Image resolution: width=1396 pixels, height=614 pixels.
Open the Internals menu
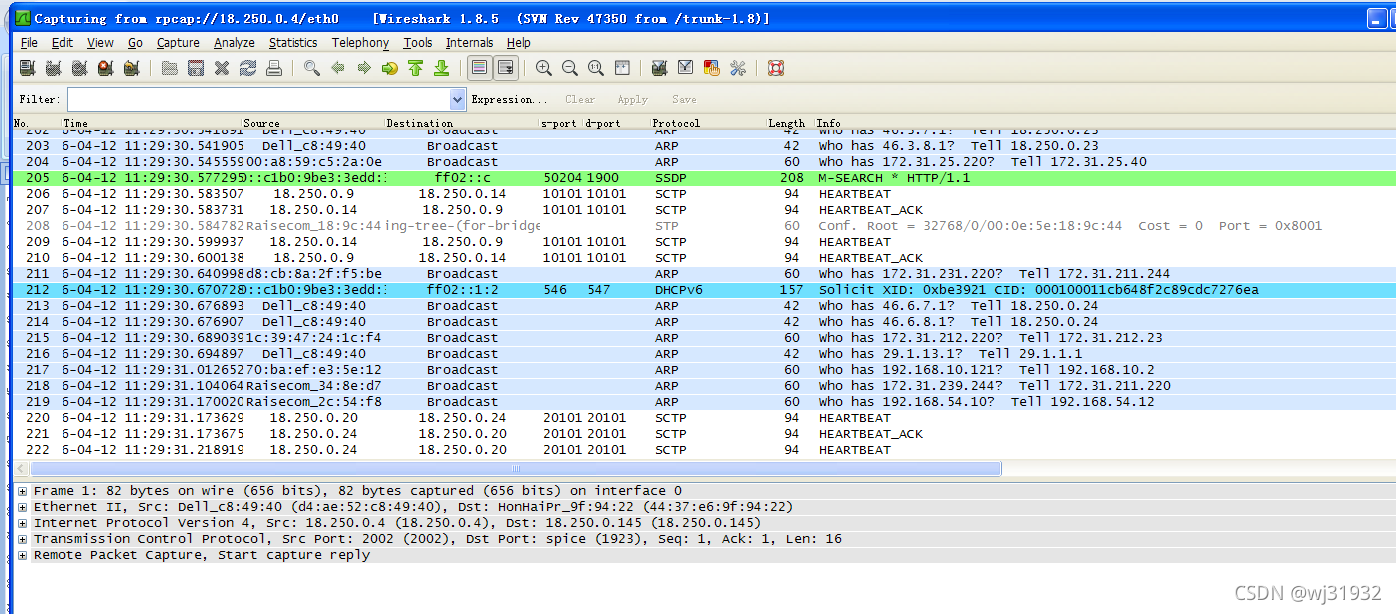[x=469, y=43]
